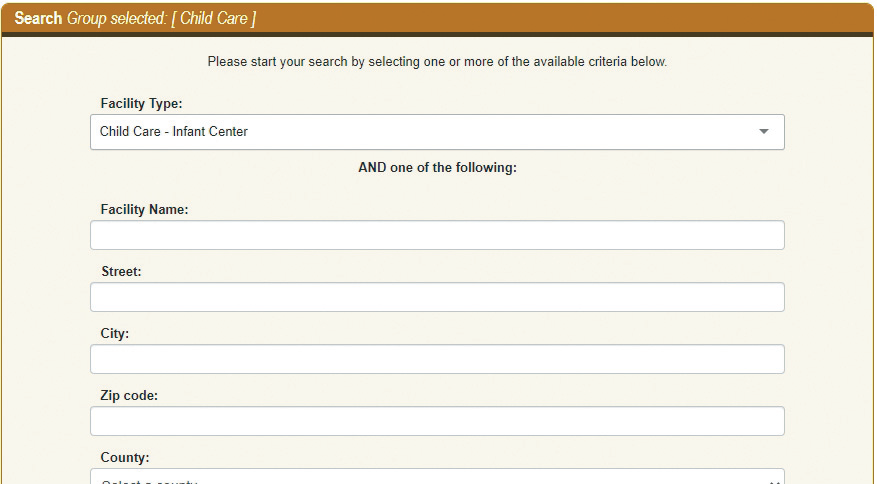Viewport: 877px width, 484px height.
Task: Select the 'Child Care - Infant Center' value text
Action: coord(174,132)
